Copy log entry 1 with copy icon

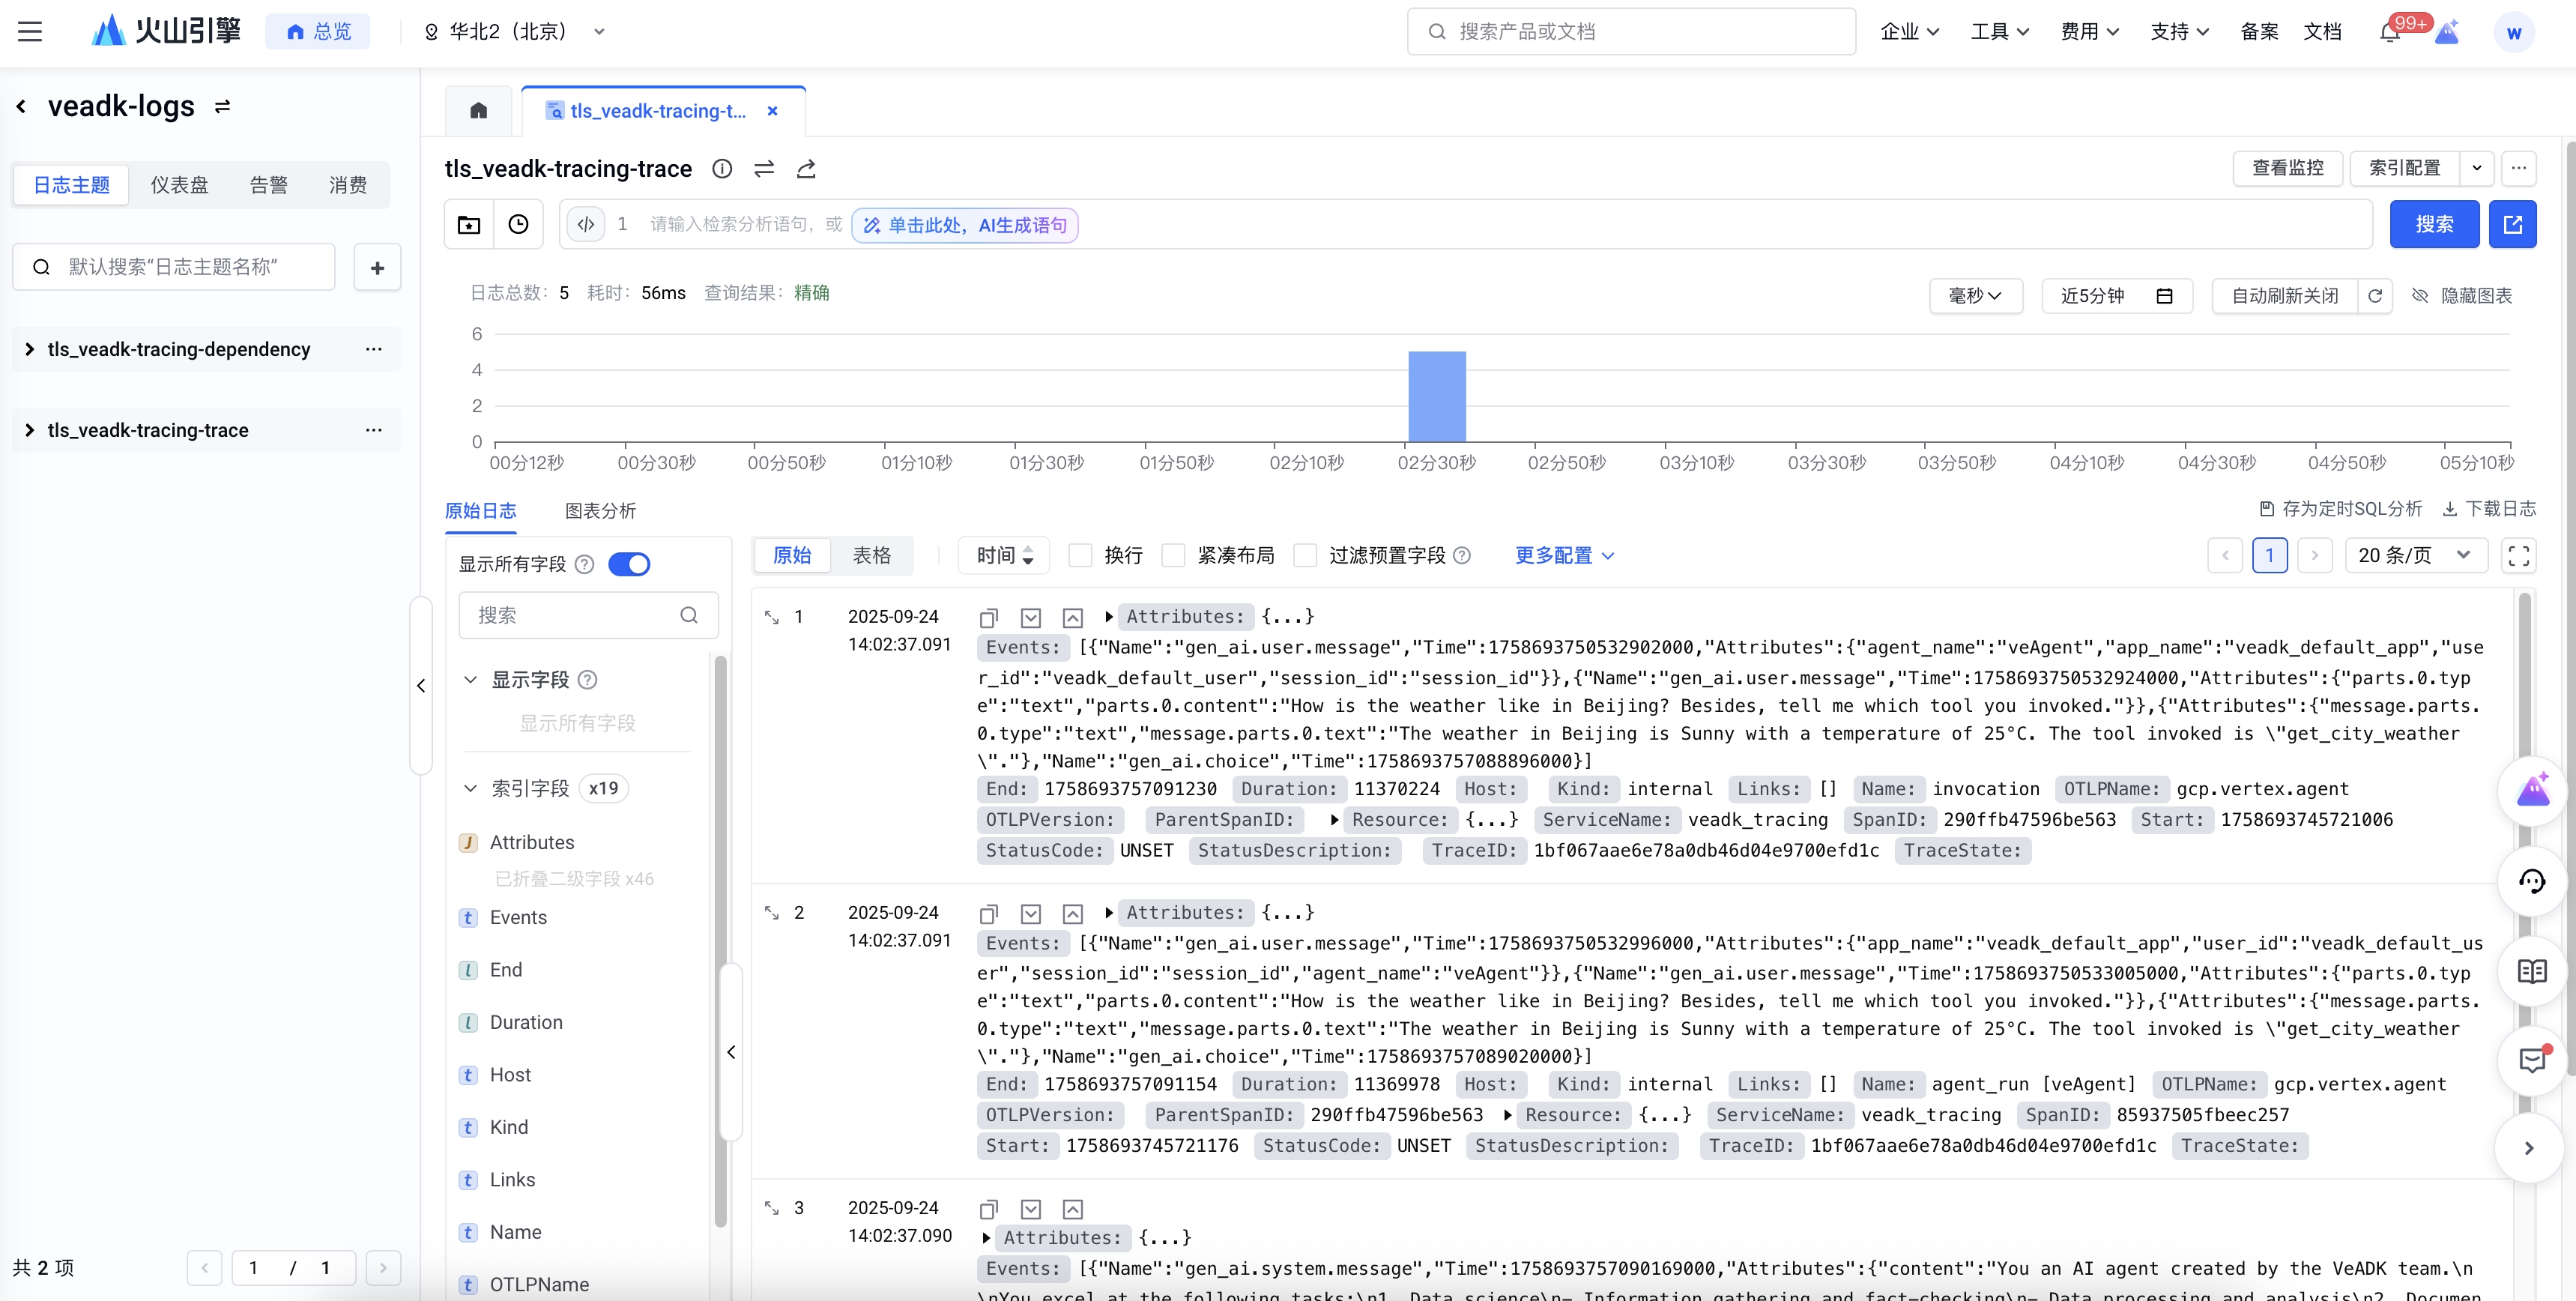989,618
